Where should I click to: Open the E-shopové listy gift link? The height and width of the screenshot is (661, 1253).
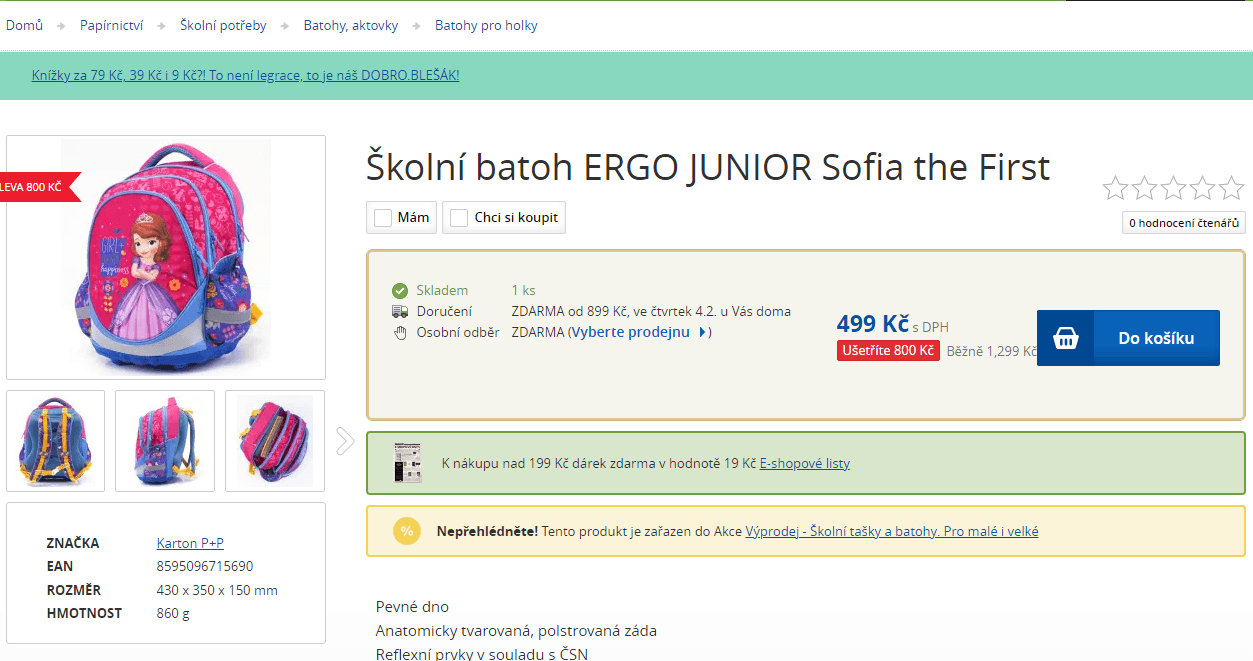(x=805, y=463)
